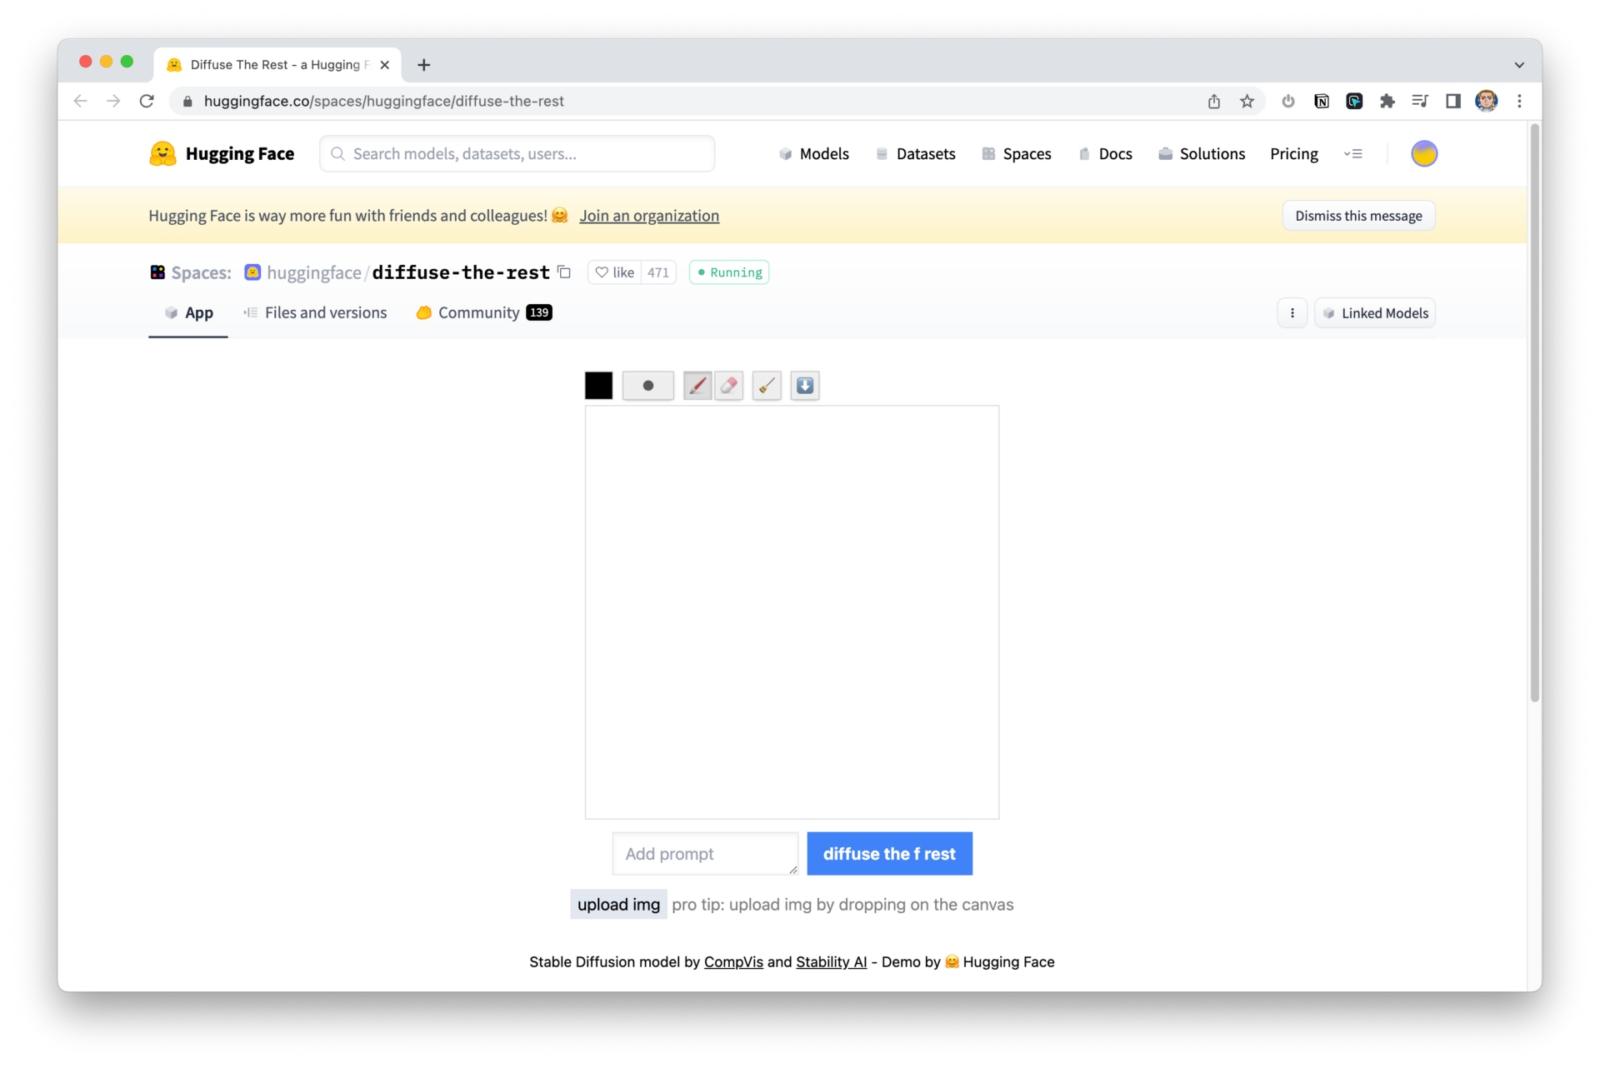Dismiss this message banner
Screen dimensions: 1600x1068
pyautogui.click(x=1358, y=216)
